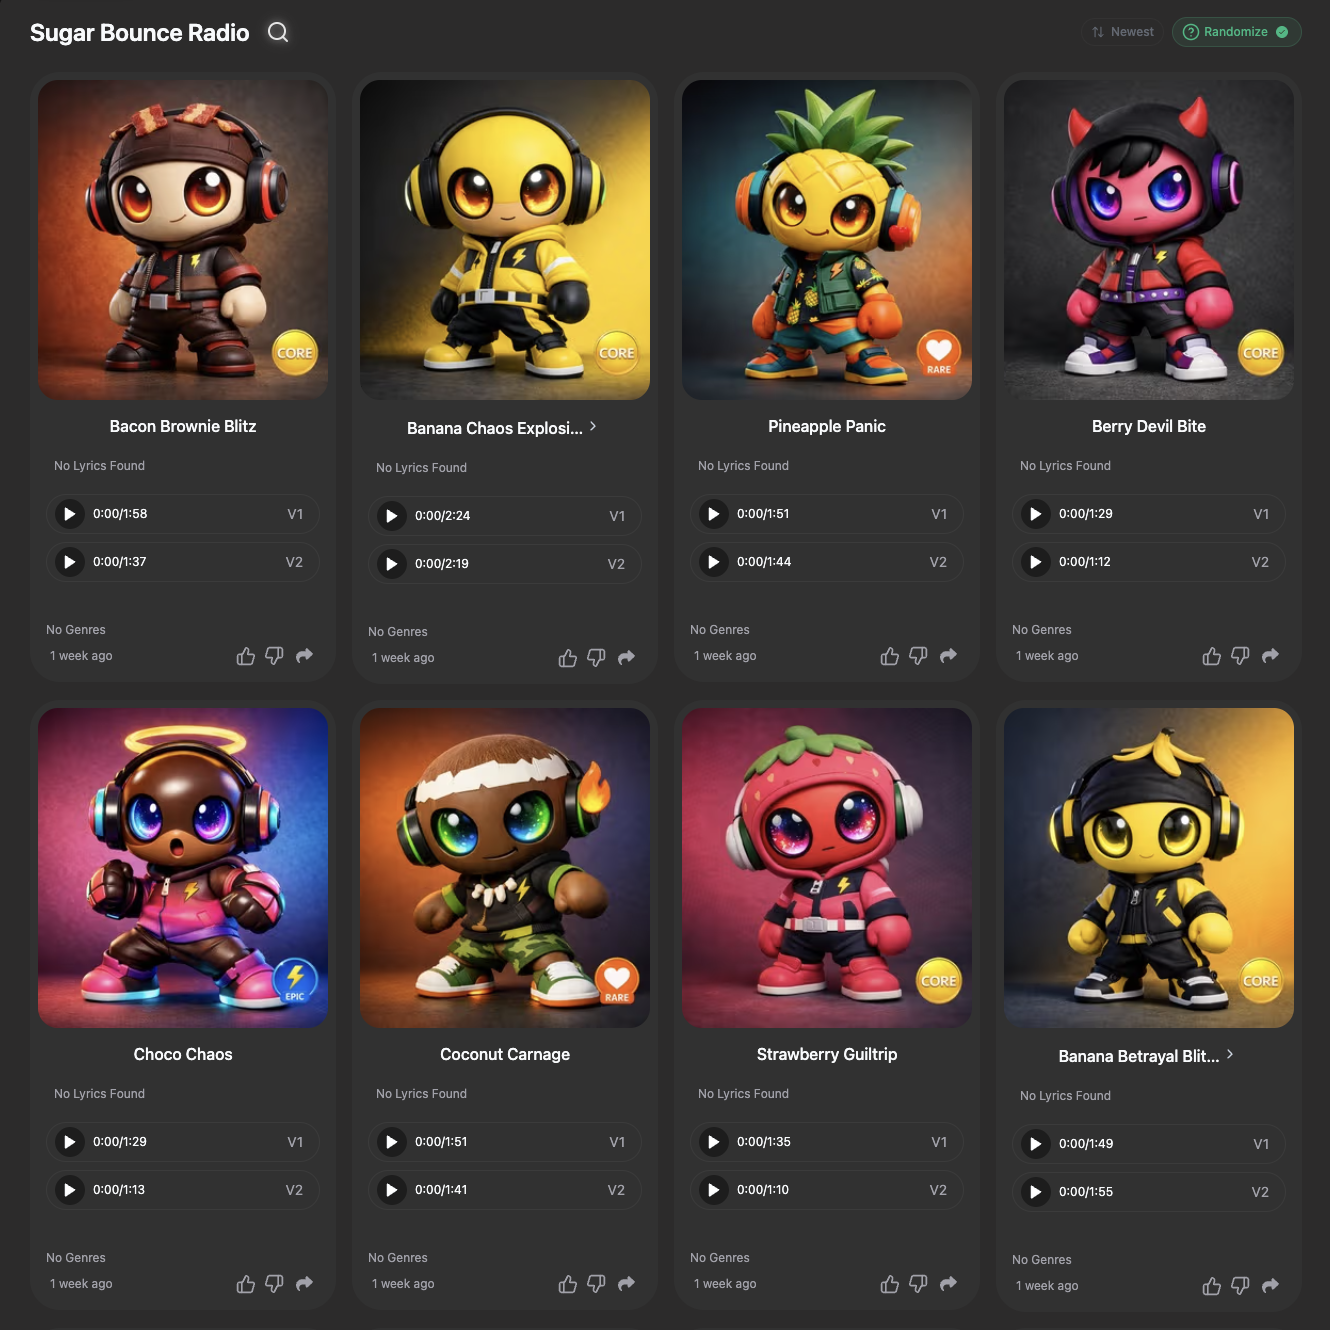Toggle the Randomize option

[1236, 32]
